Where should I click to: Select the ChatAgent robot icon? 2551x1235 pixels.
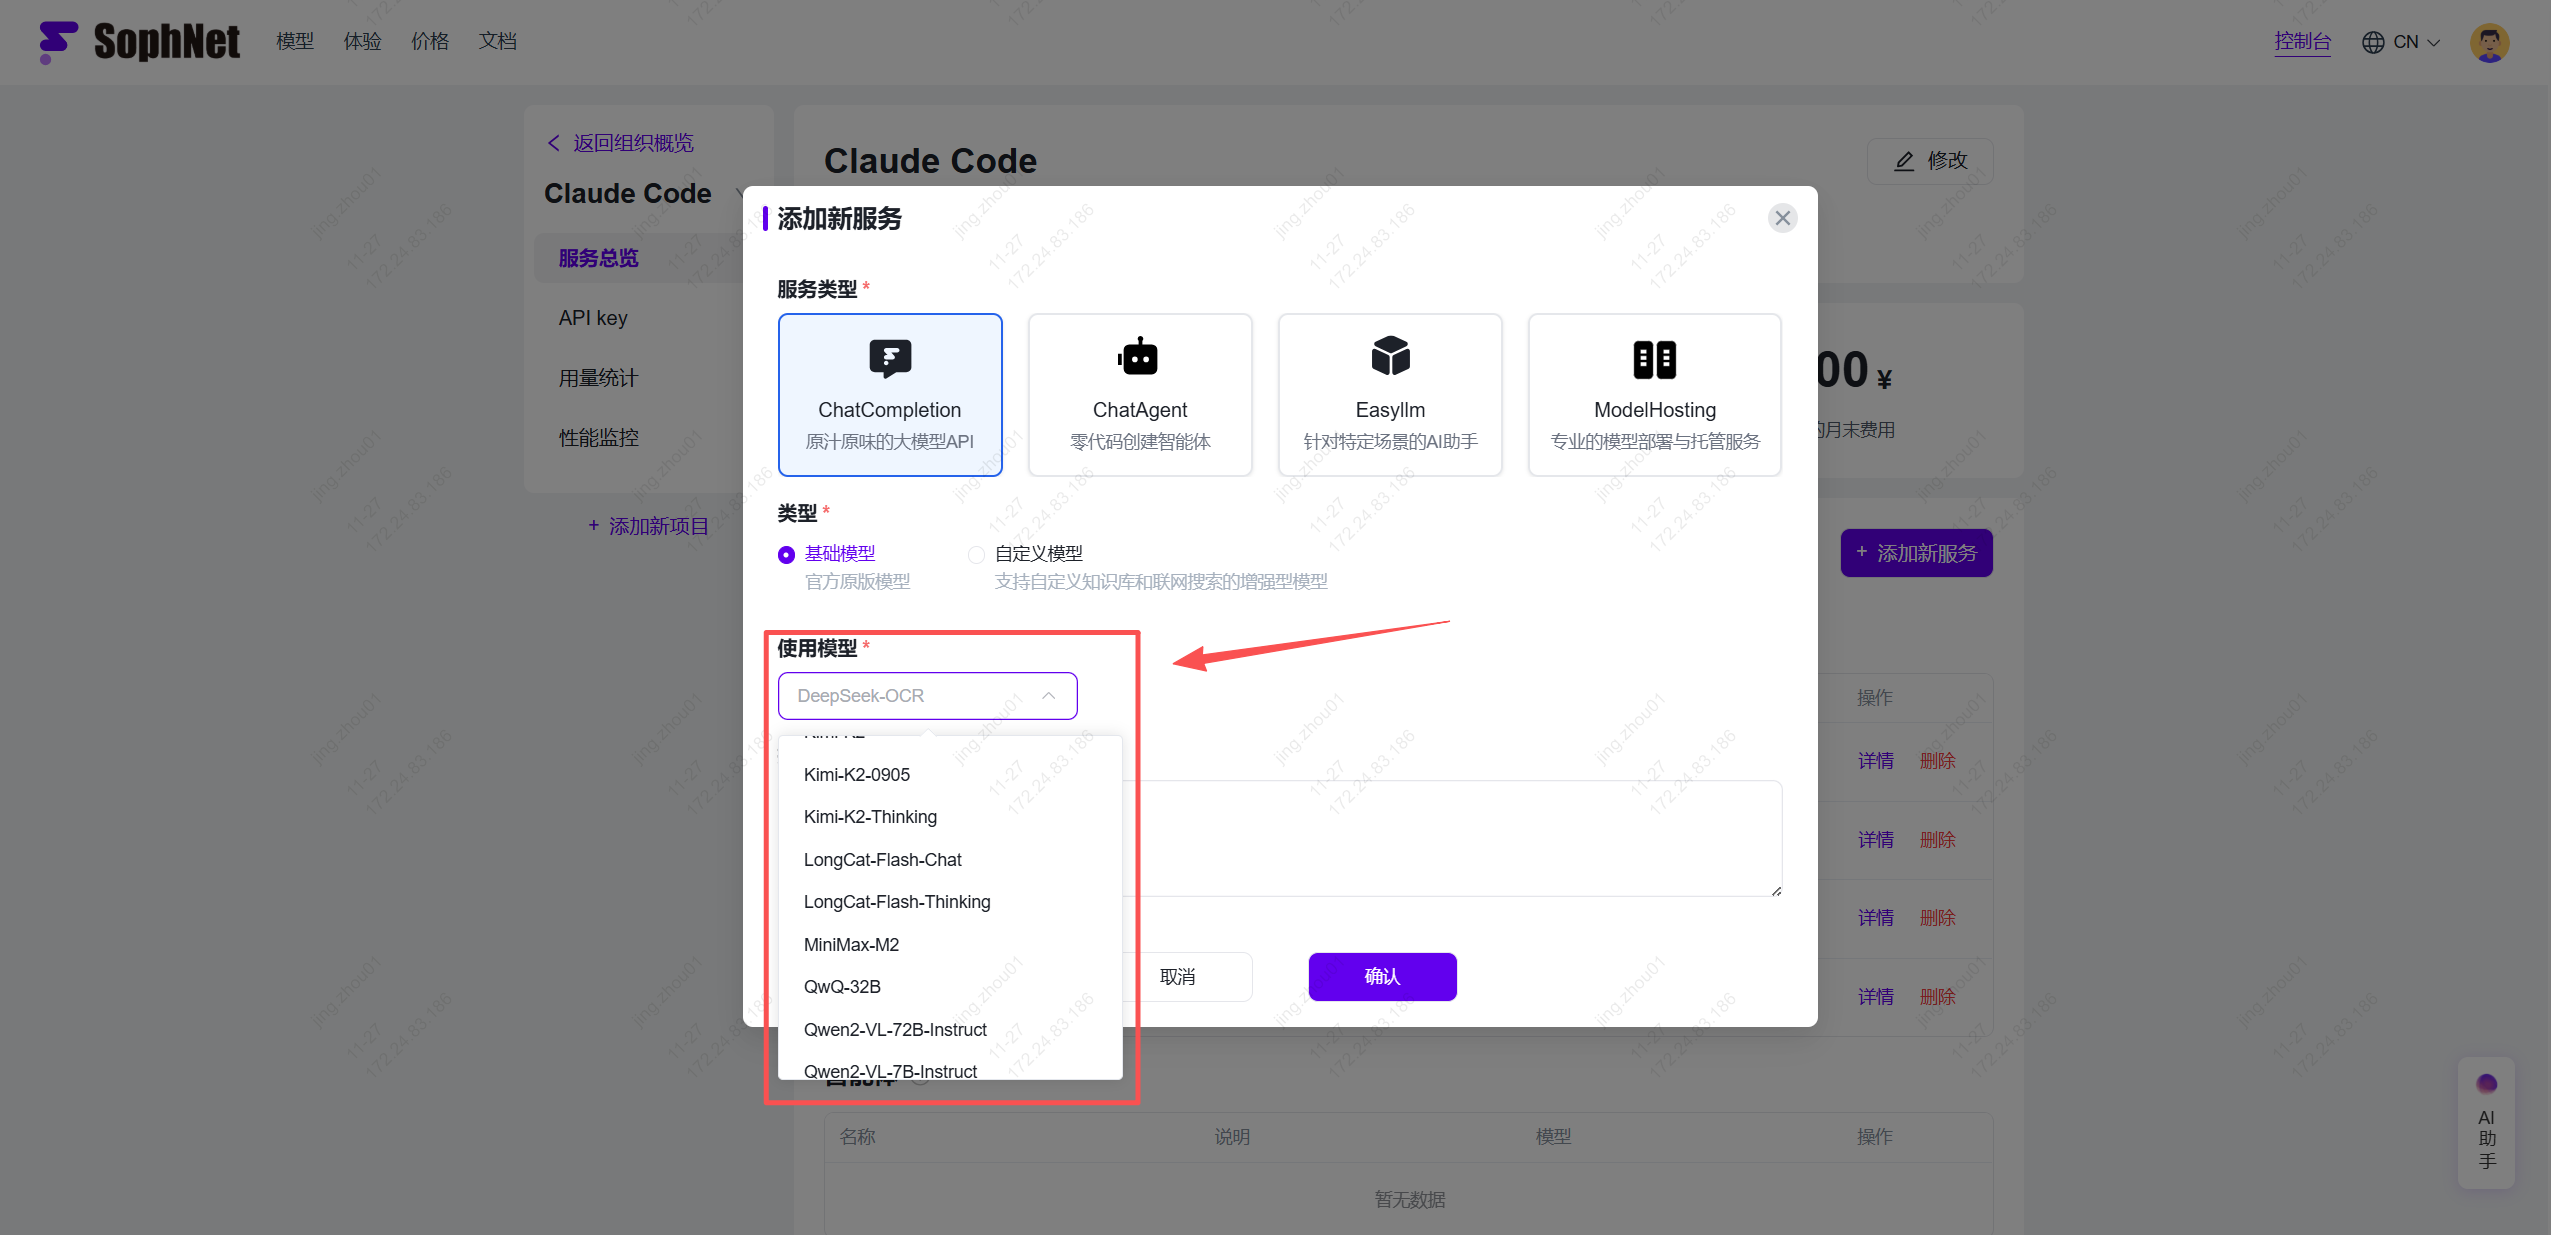point(1139,357)
